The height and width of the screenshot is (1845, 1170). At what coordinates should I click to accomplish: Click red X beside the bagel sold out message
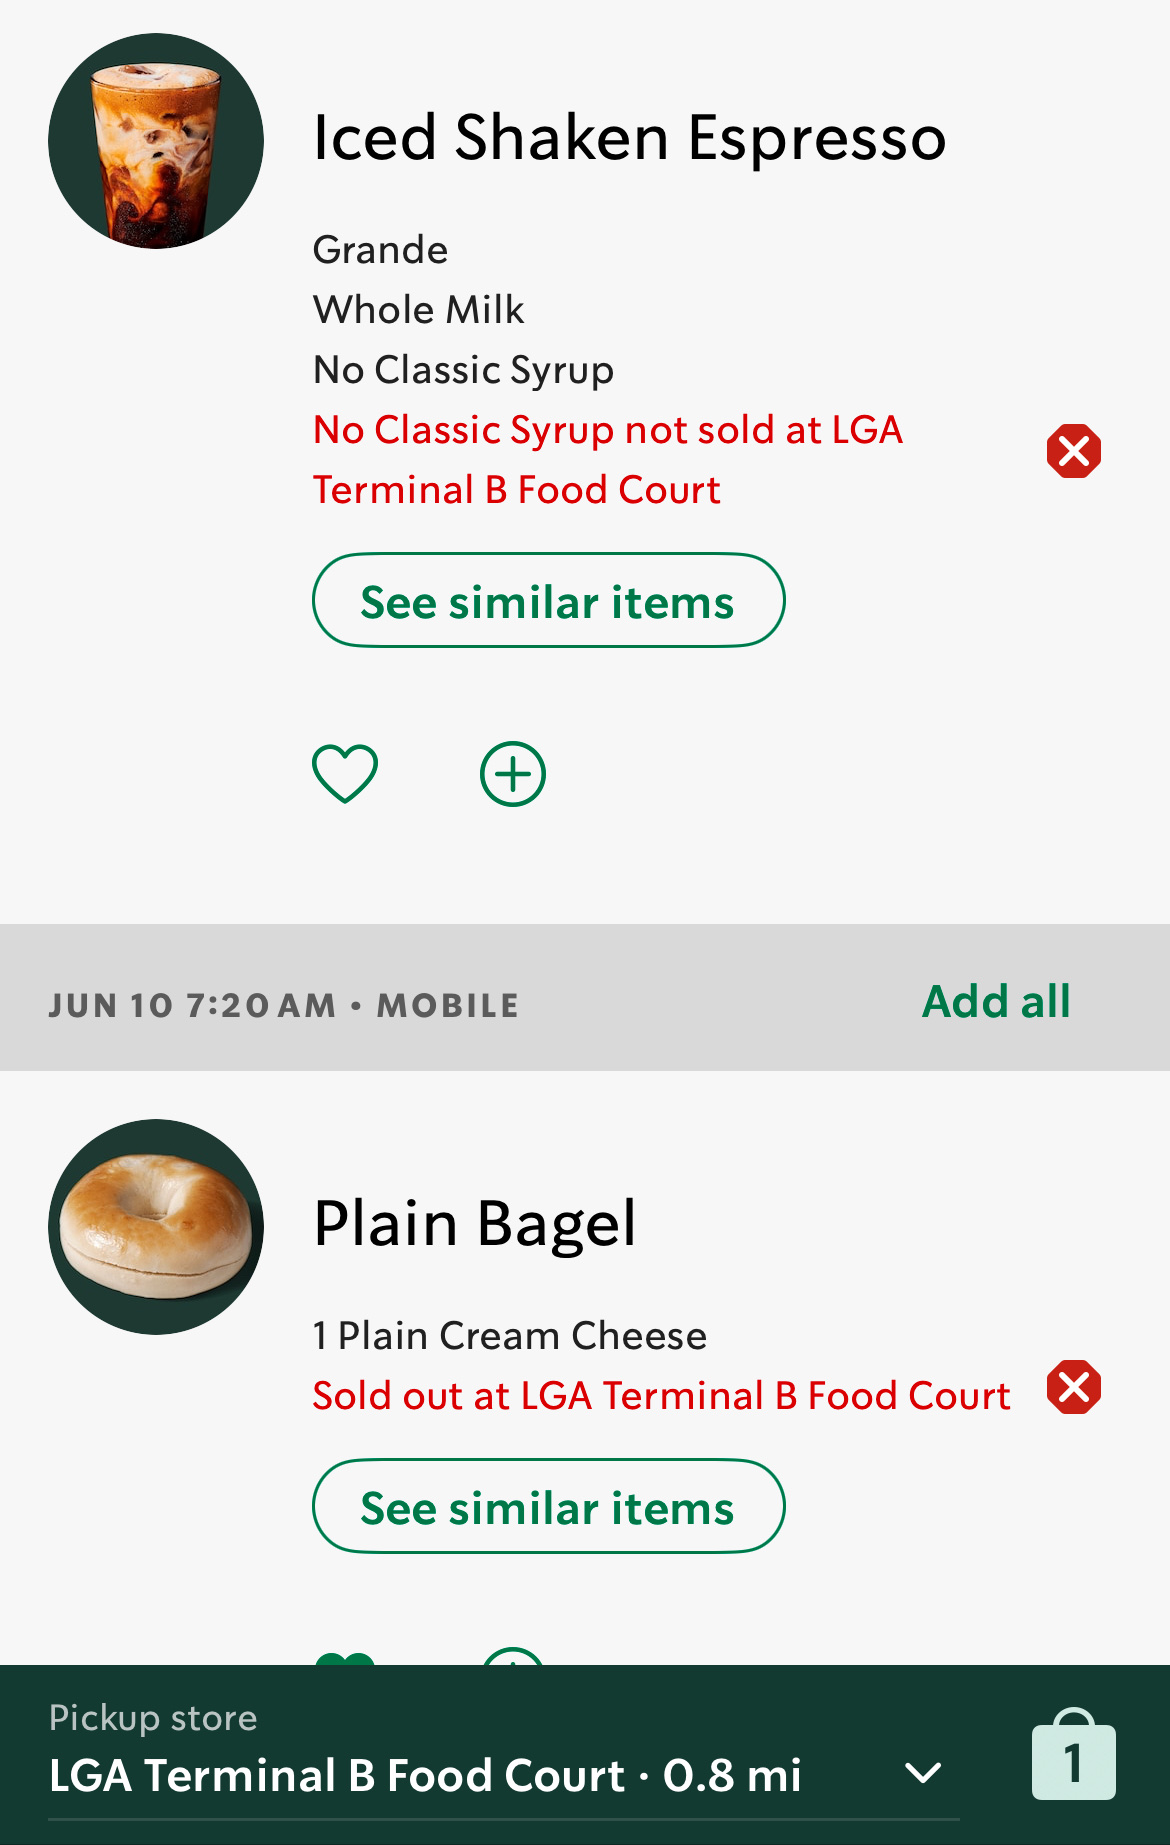tap(1074, 1387)
